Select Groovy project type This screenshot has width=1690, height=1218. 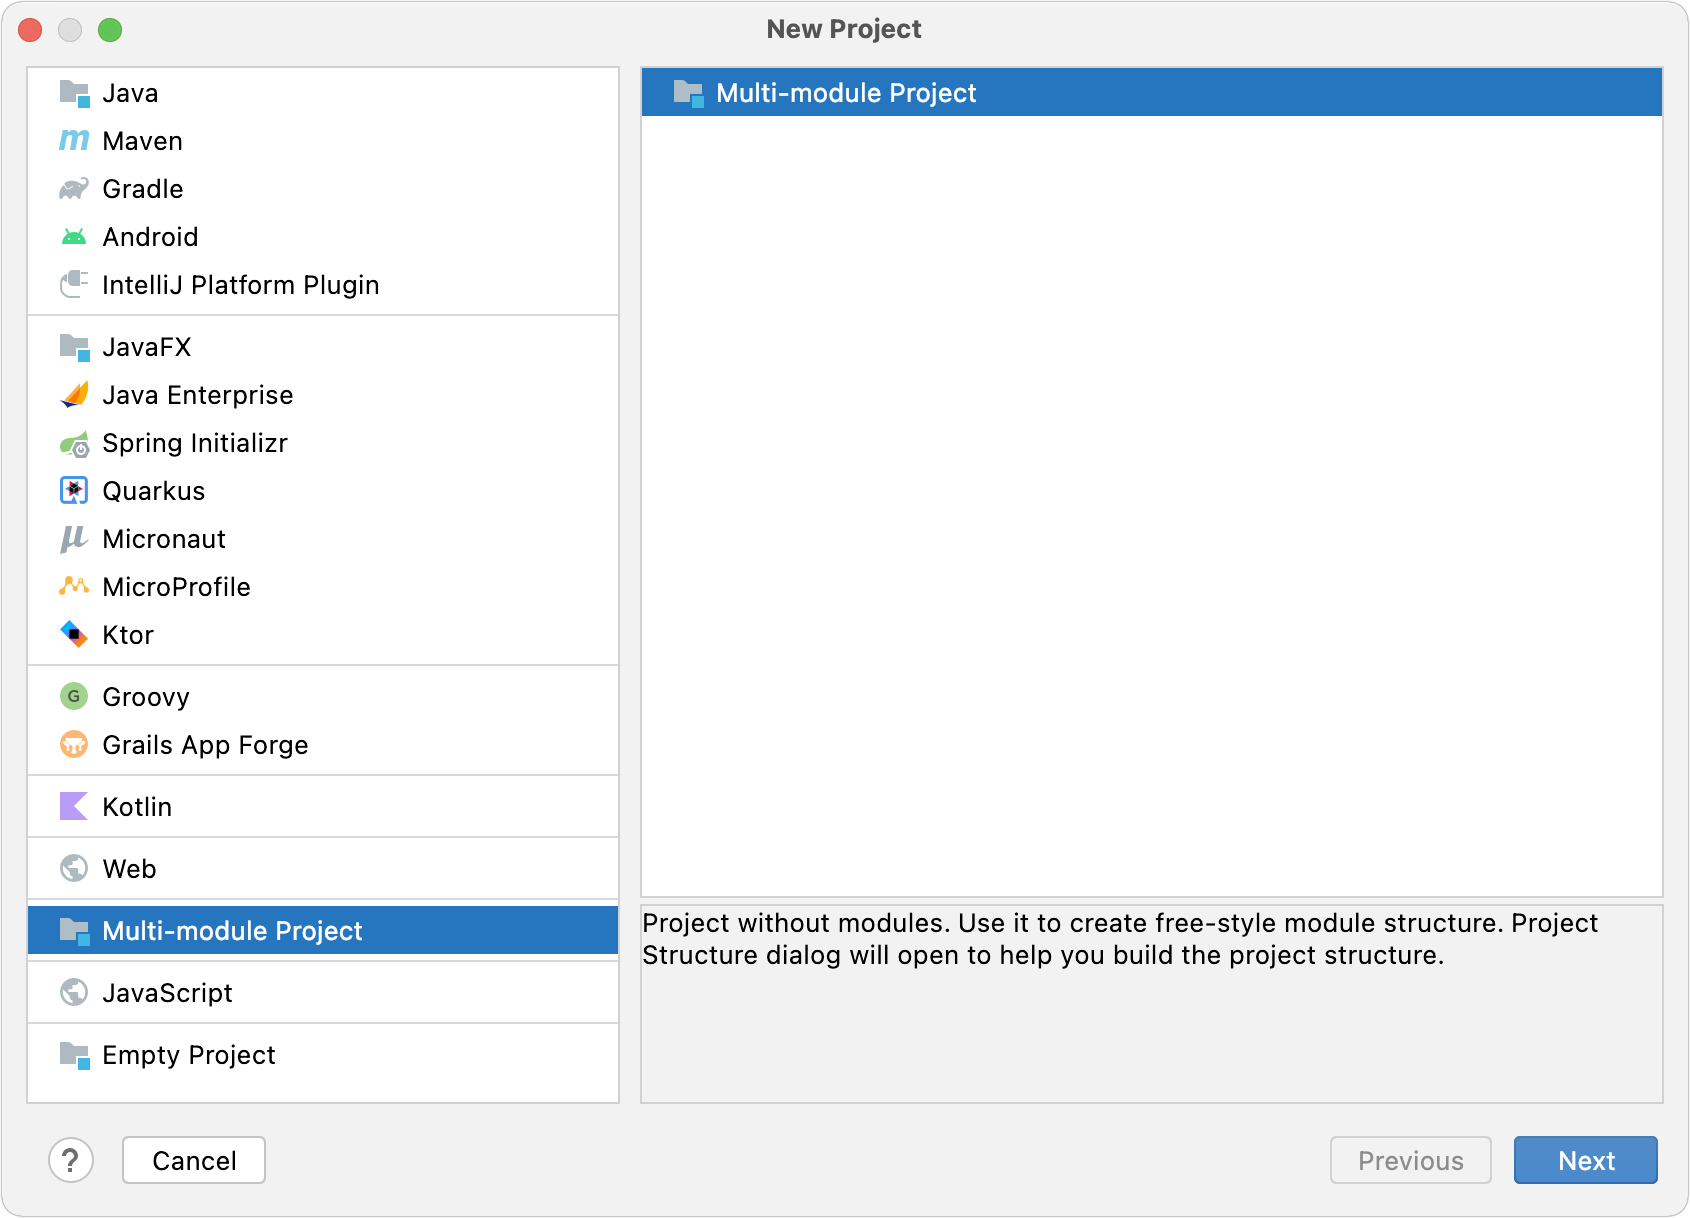click(x=323, y=697)
